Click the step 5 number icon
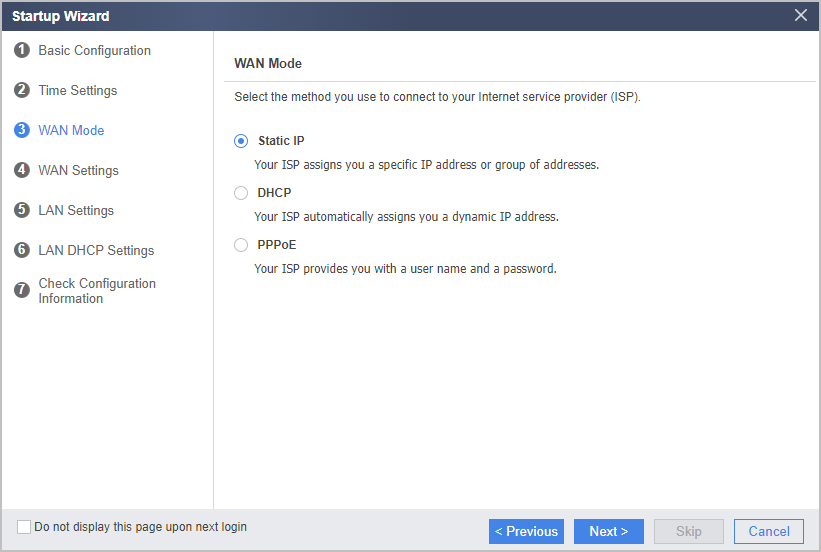This screenshot has width=821, height=552. tap(21, 210)
